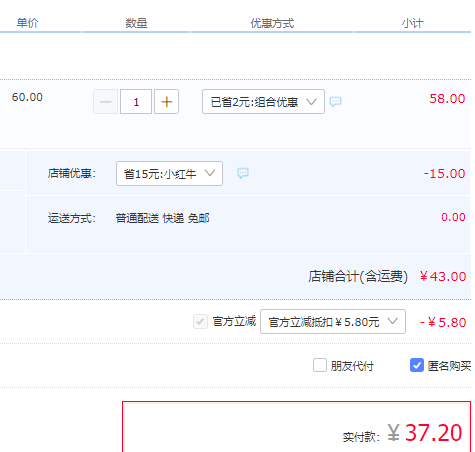Image resolution: width=475 pixels, height=452 pixels.
Task: Click the 优惠方式 column header
Action: tap(272, 23)
